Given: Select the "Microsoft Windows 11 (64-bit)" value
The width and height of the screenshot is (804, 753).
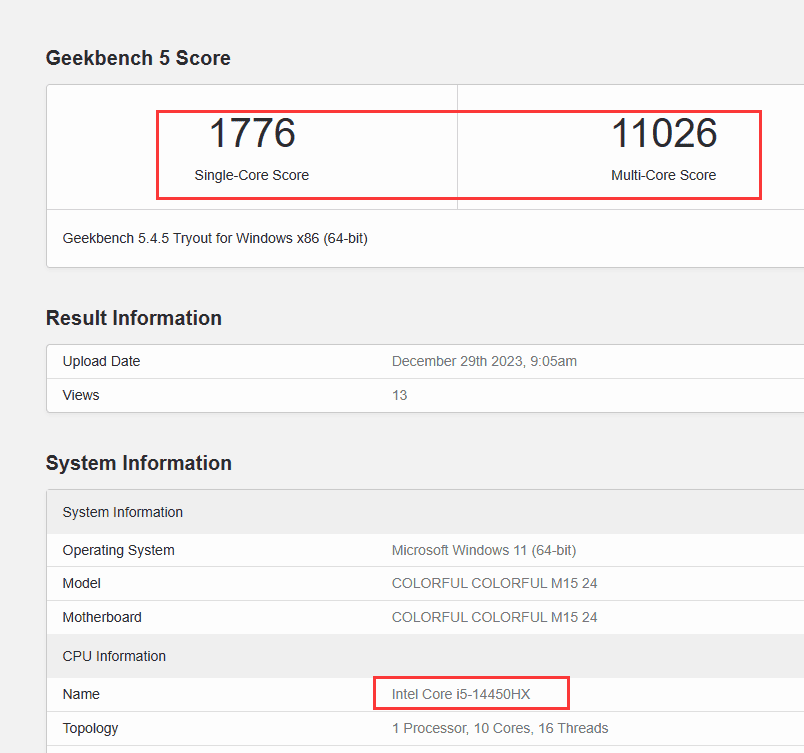Looking at the screenshot, I should point(484,551).
